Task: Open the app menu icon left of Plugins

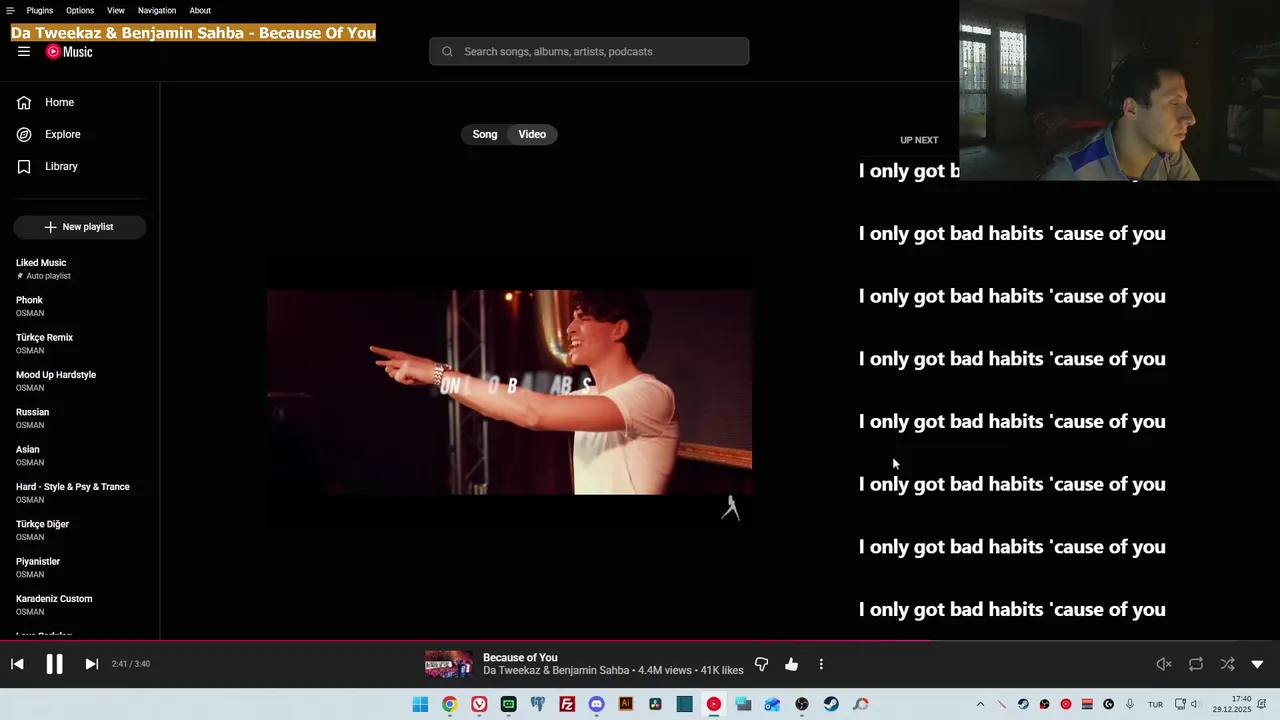Action: pyautogui.click(x=10, y=10)
